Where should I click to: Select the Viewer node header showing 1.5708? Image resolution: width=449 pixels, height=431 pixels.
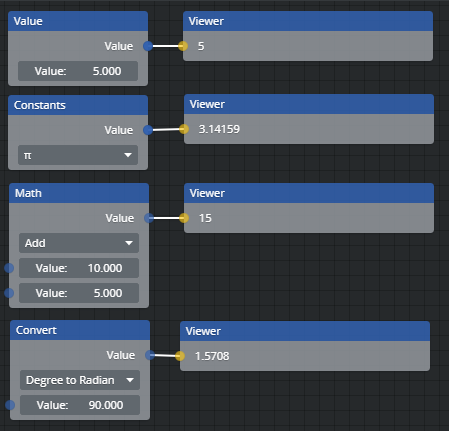305,331
